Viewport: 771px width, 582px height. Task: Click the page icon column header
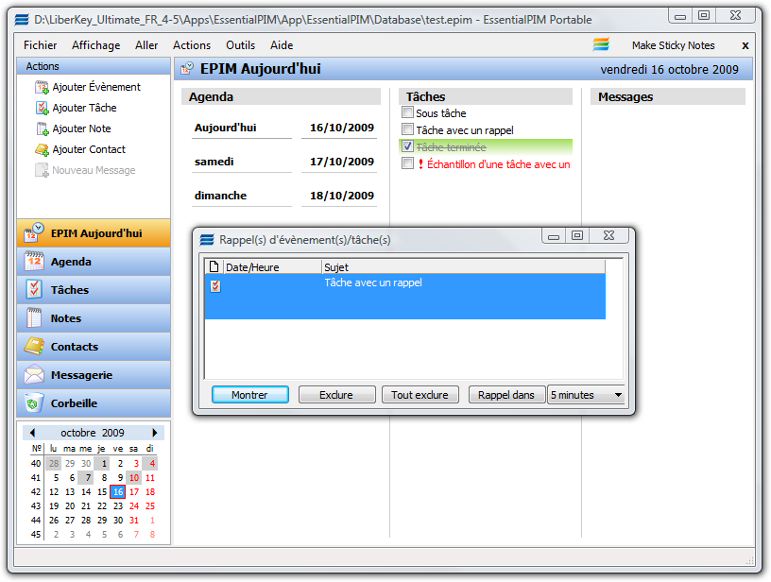click(x=214, y=267)
